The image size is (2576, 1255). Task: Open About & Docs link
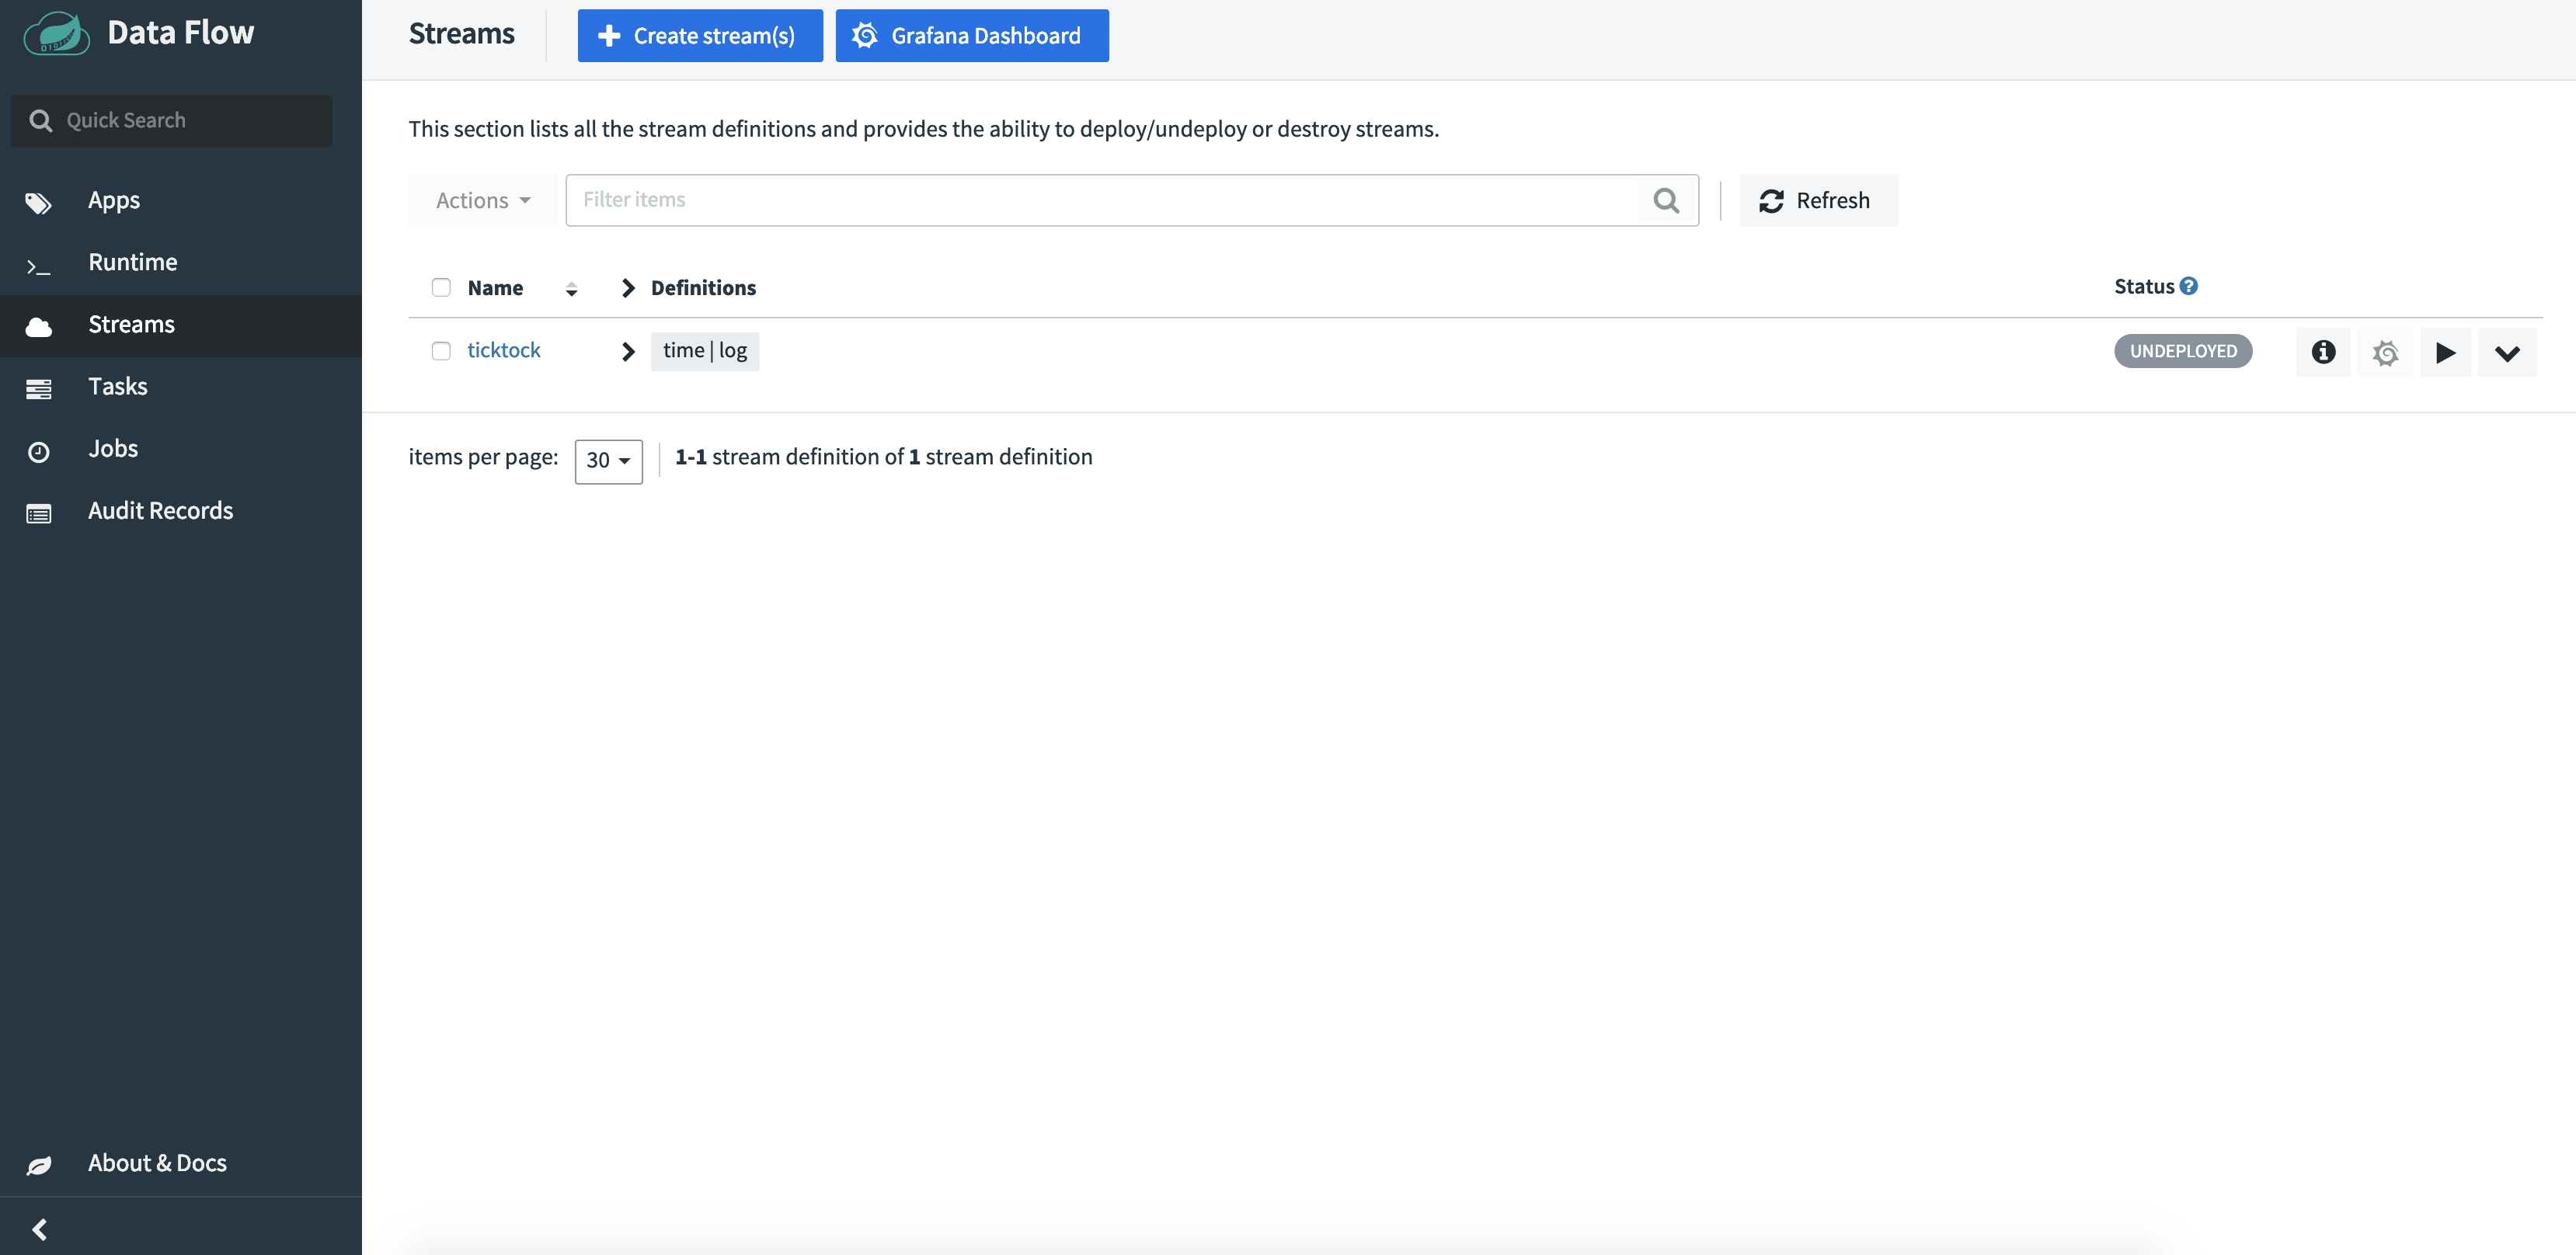[181, 1163]
